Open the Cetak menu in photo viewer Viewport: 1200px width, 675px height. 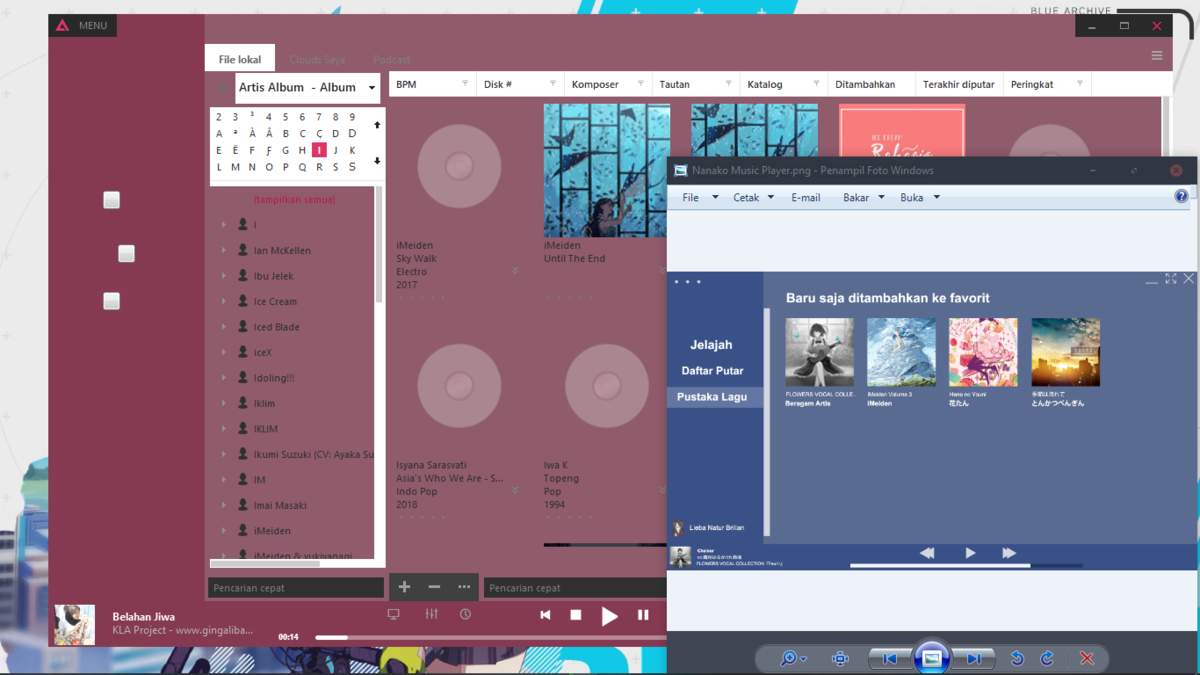point(752,198)
